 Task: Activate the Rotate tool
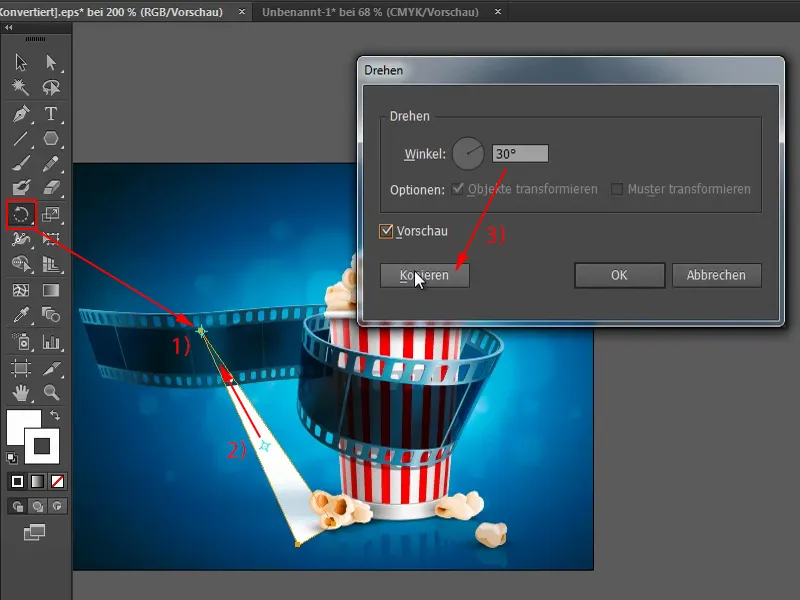[21, 214]
